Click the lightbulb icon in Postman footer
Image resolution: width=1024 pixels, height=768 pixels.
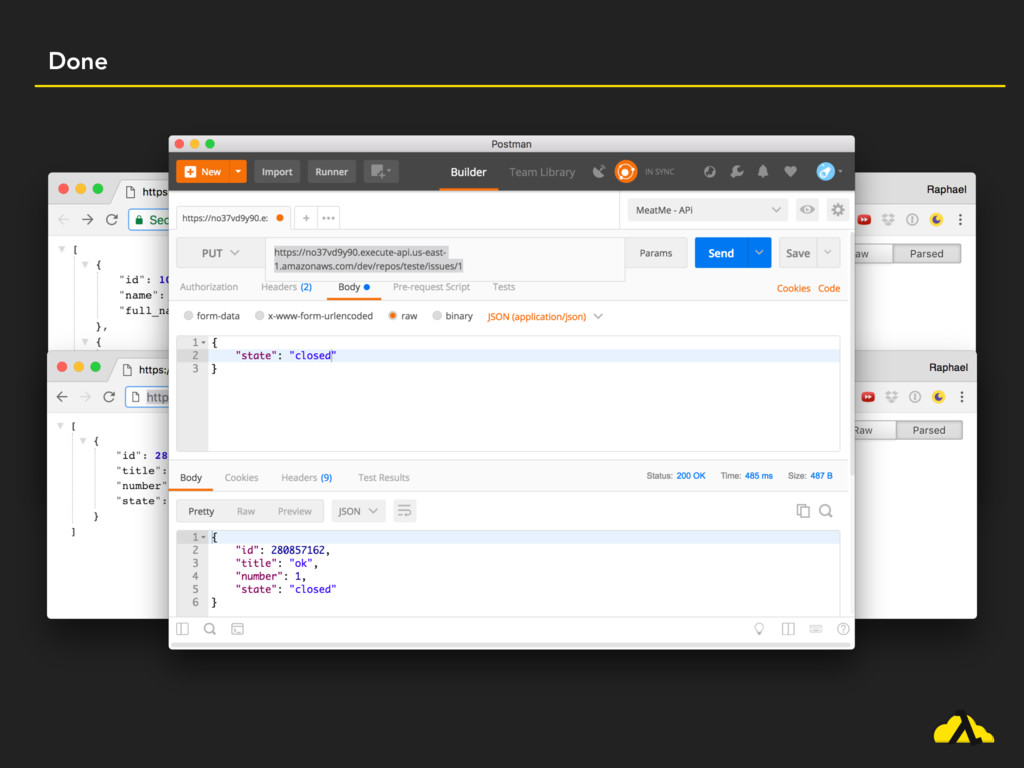759,629
